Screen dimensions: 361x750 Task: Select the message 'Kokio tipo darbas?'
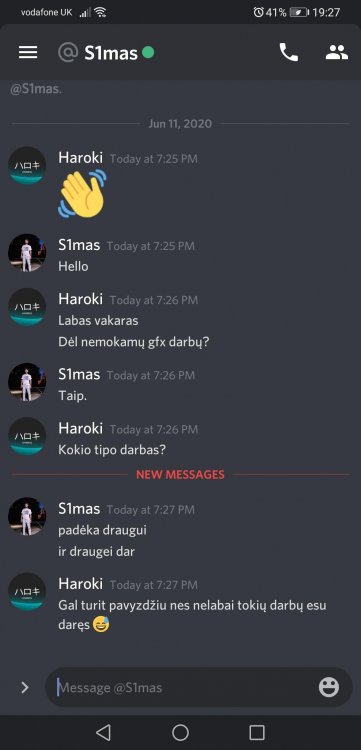pyautogui.click(x=112, y=450)
